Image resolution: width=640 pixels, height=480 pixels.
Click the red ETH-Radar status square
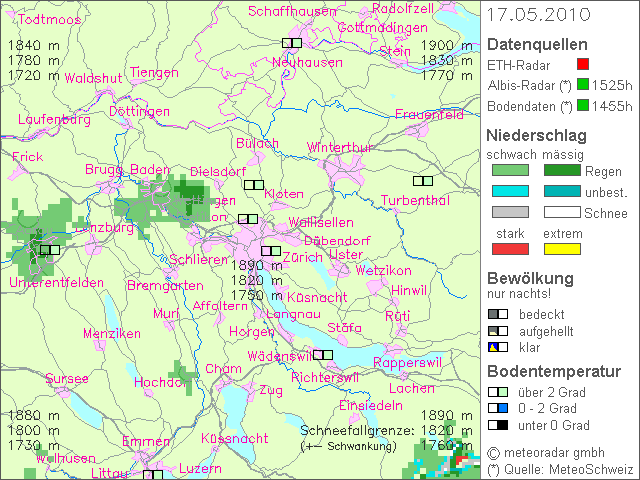(583, 64)
